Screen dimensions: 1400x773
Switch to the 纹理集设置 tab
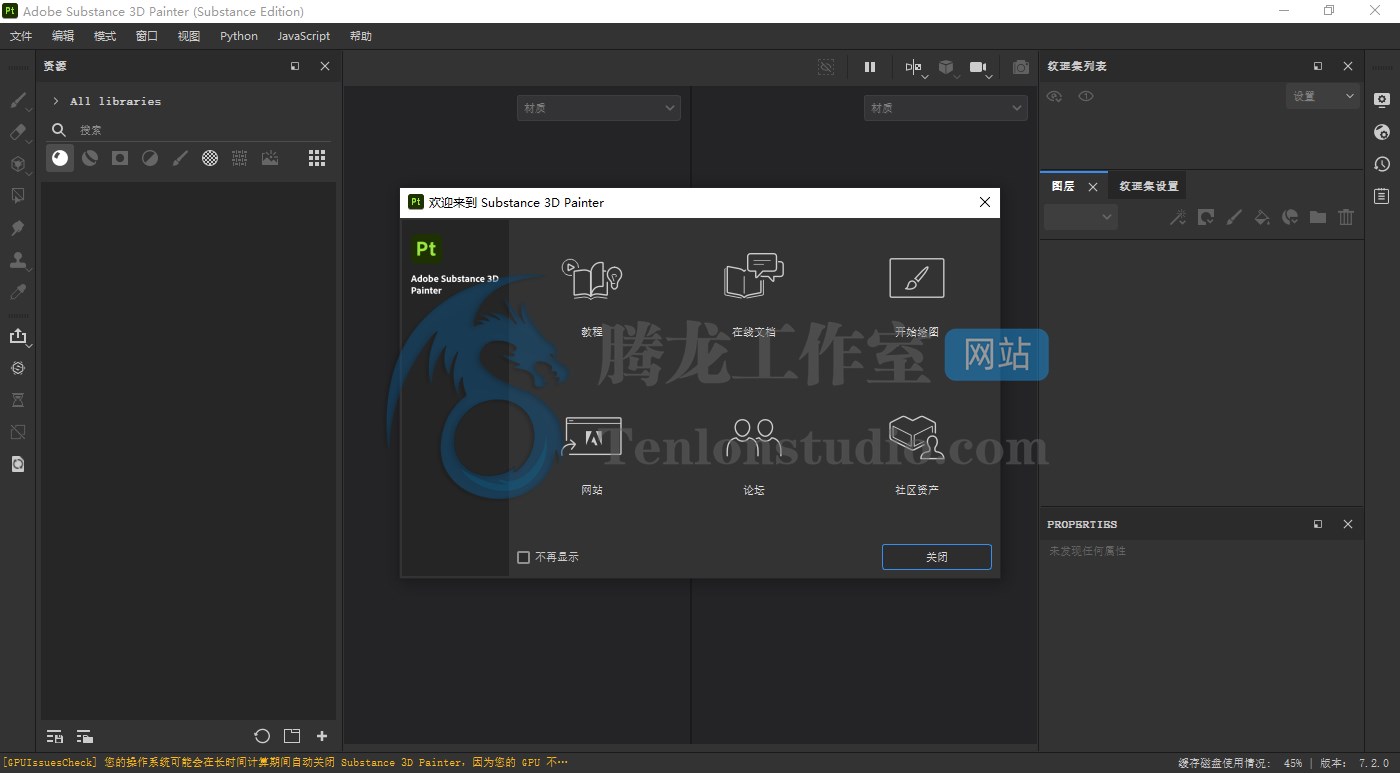click(x=1148, y=186)
